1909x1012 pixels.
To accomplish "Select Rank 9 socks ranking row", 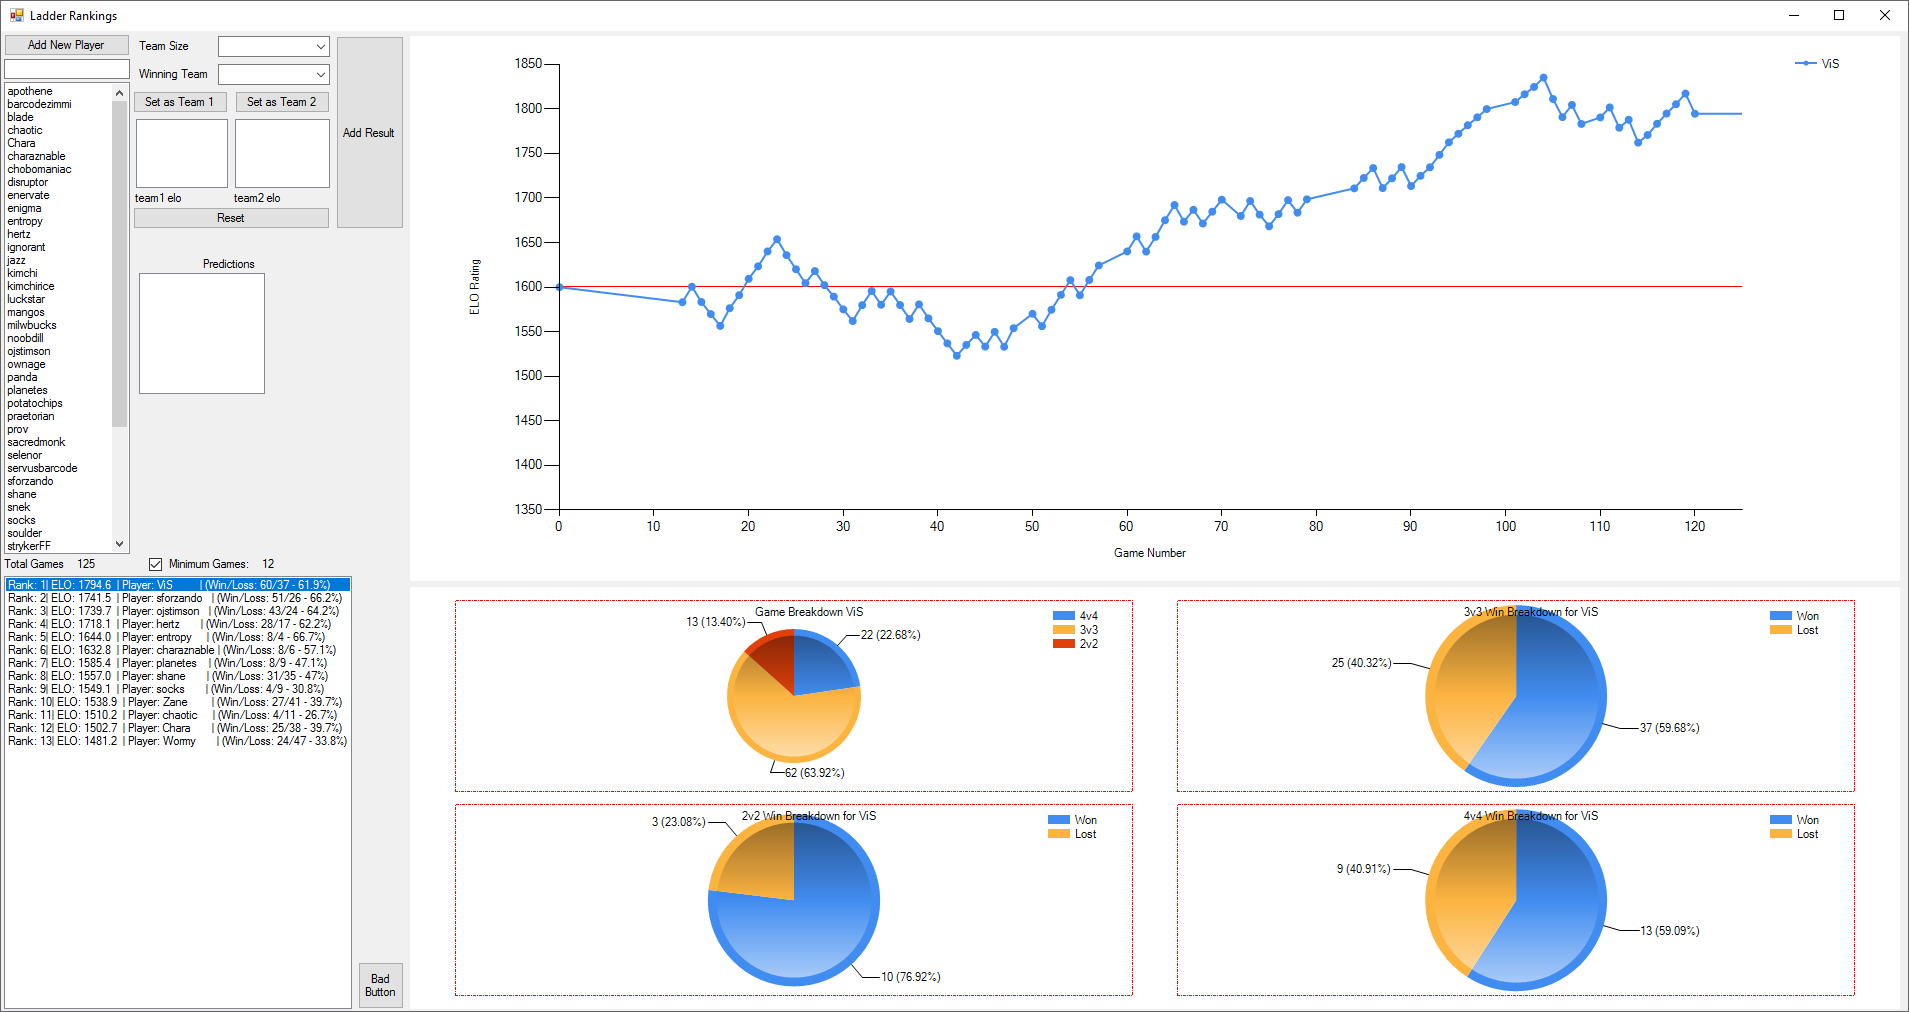I will pos(178,689).
